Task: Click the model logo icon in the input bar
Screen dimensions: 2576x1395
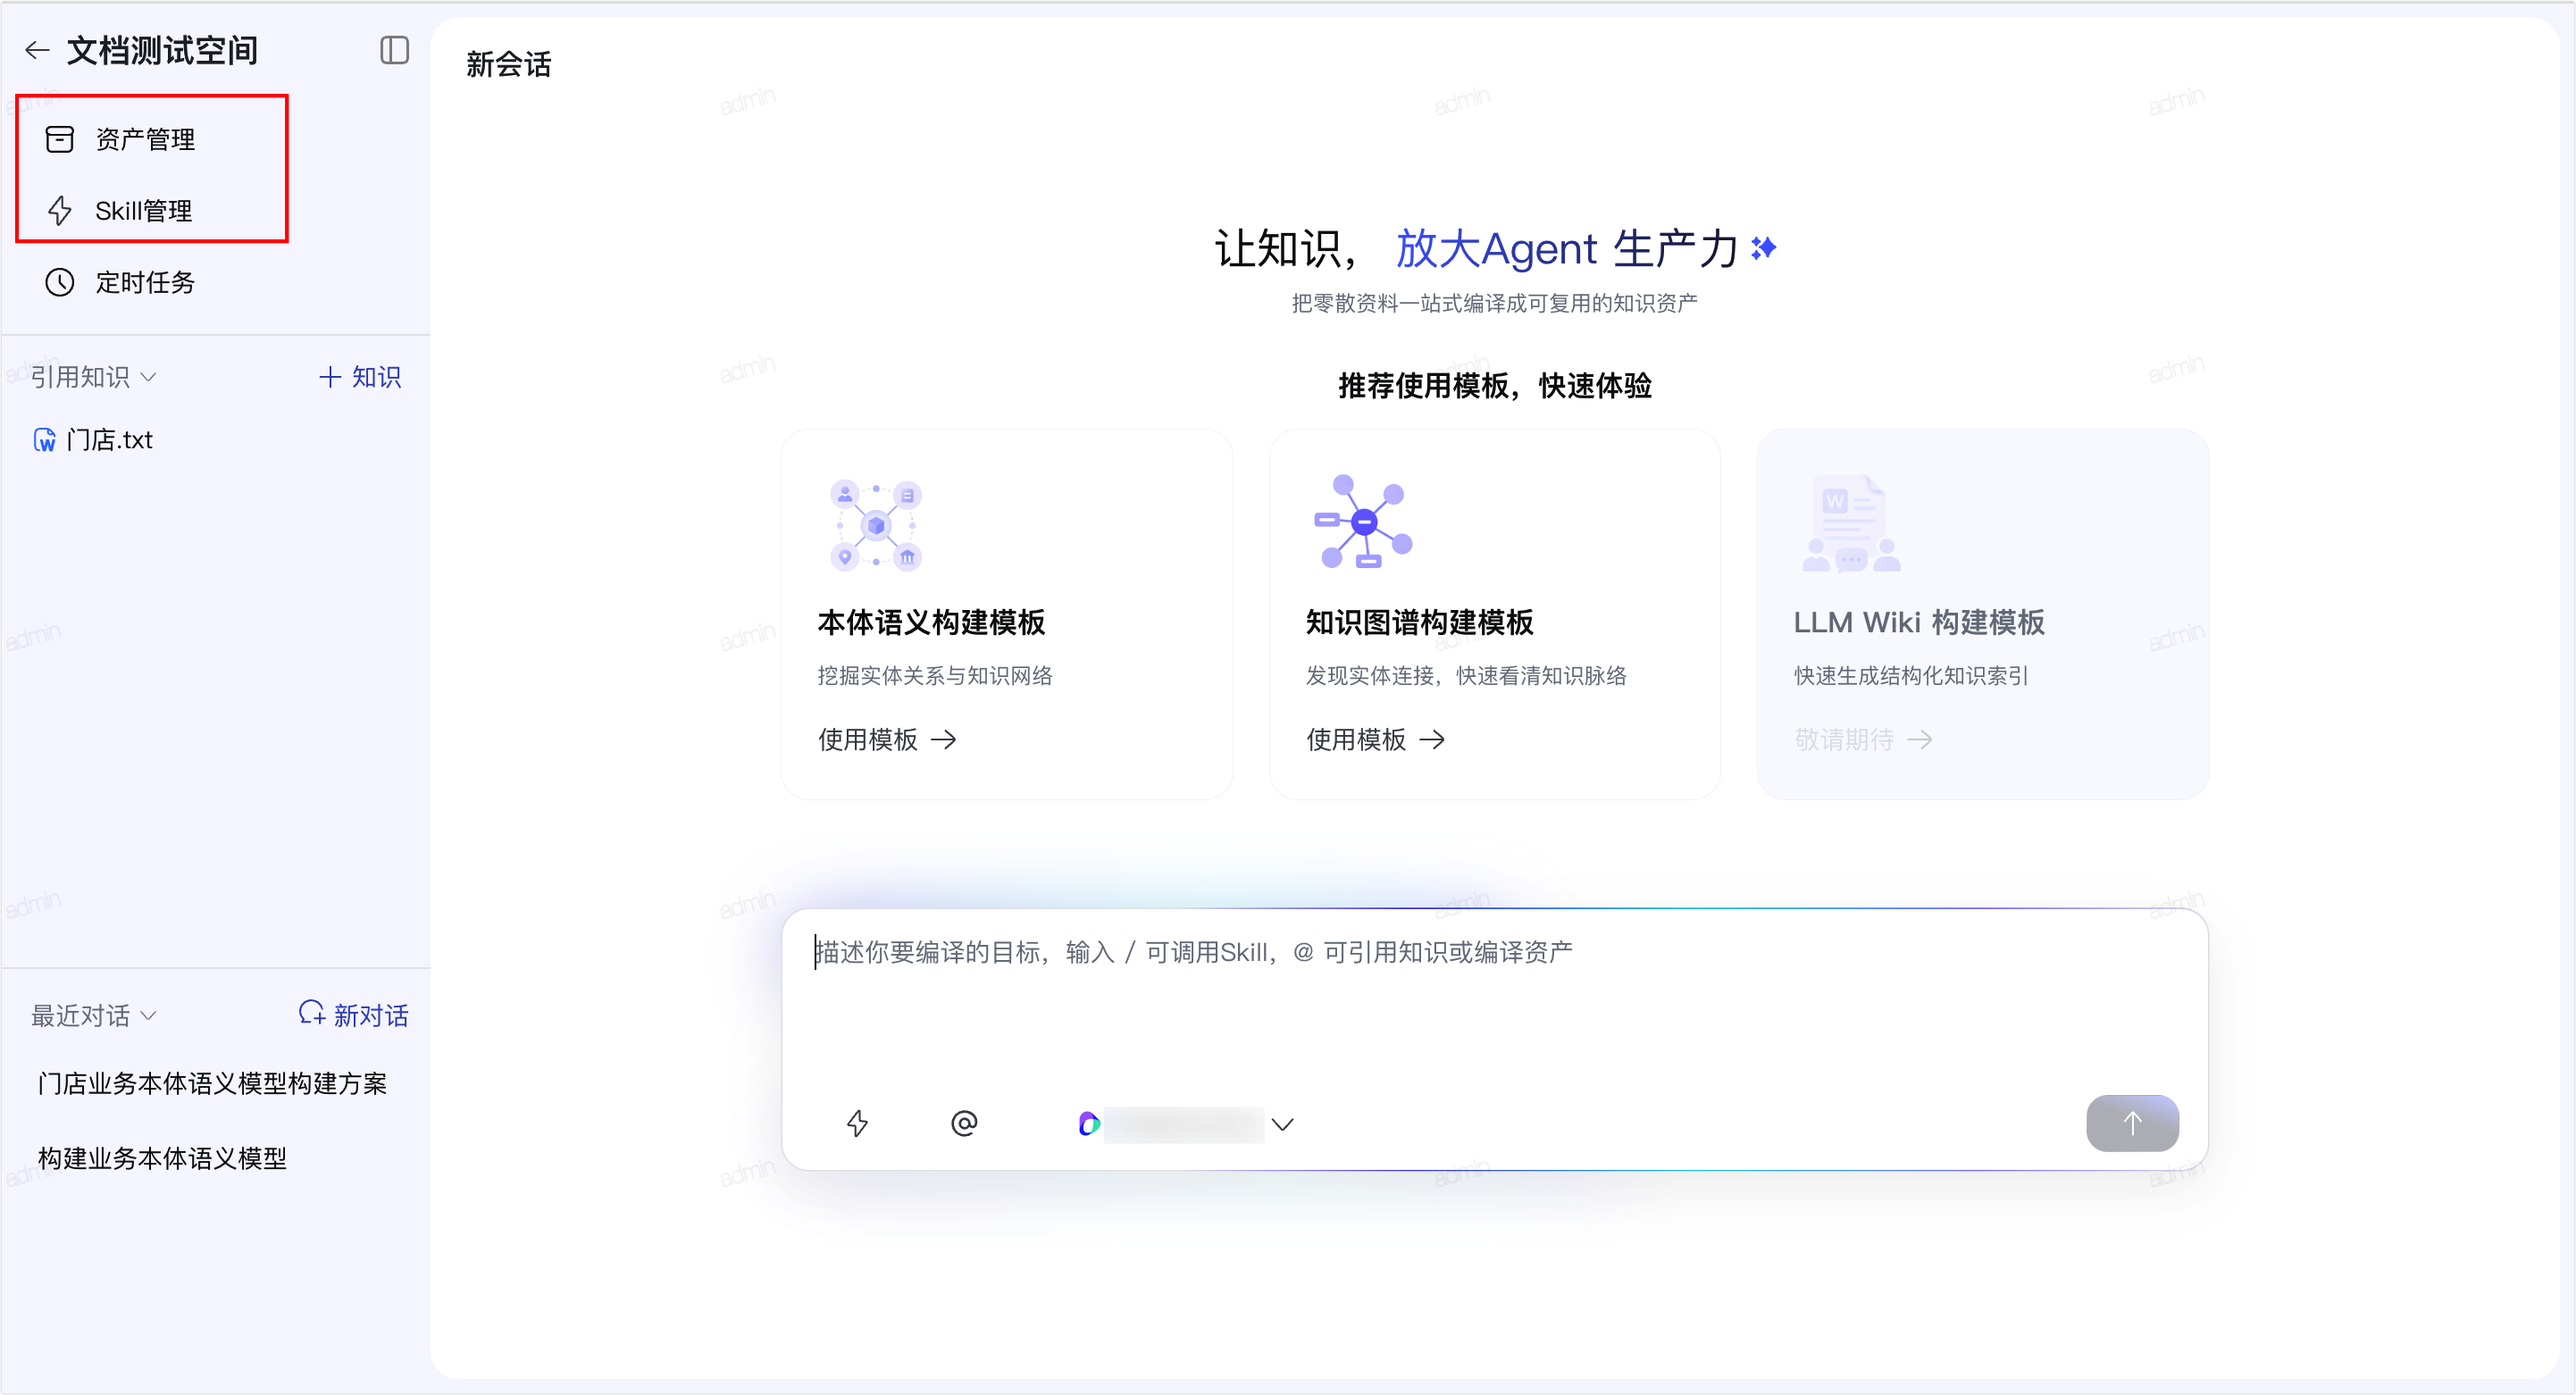Action: 1089,1124
